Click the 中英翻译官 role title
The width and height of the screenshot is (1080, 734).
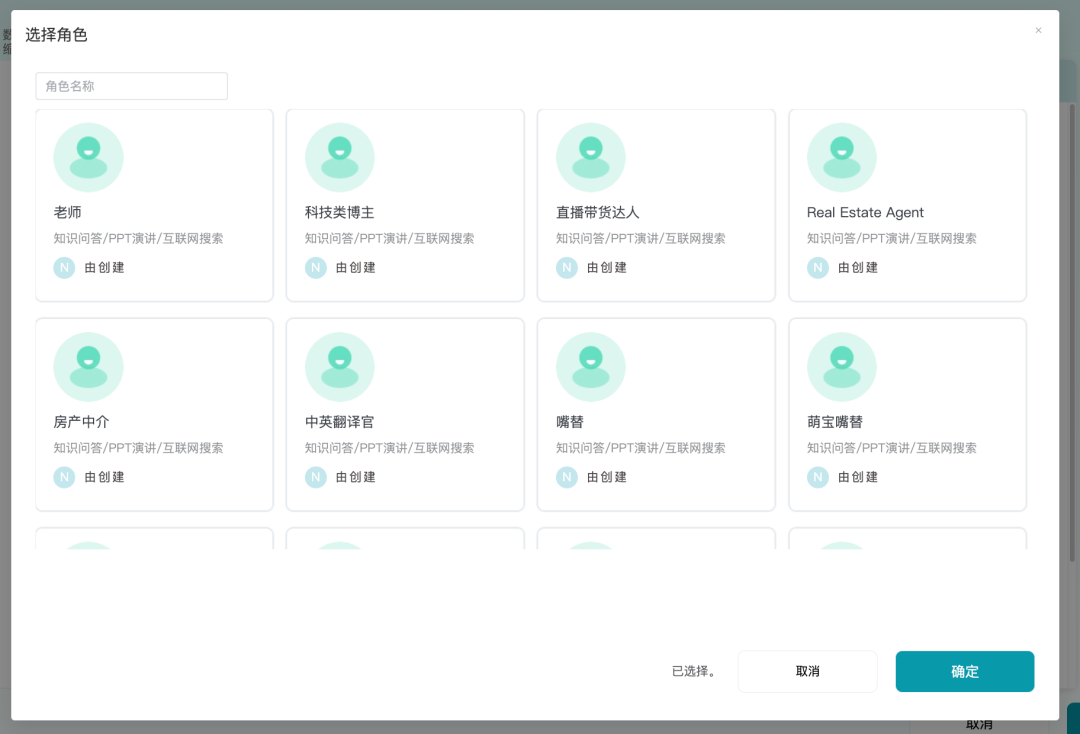[339, 423]
